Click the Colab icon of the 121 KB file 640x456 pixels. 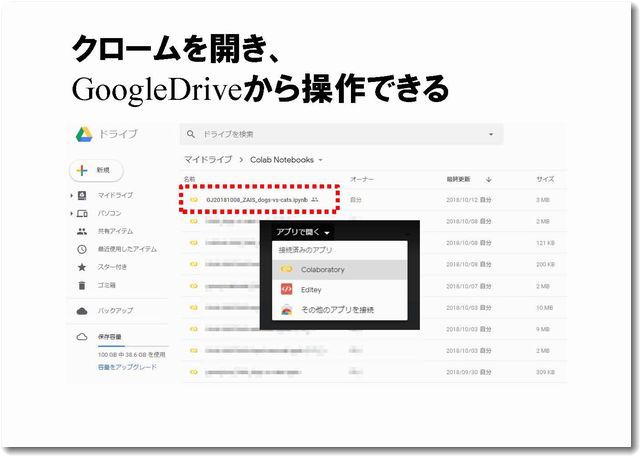[x=194, y=242]
